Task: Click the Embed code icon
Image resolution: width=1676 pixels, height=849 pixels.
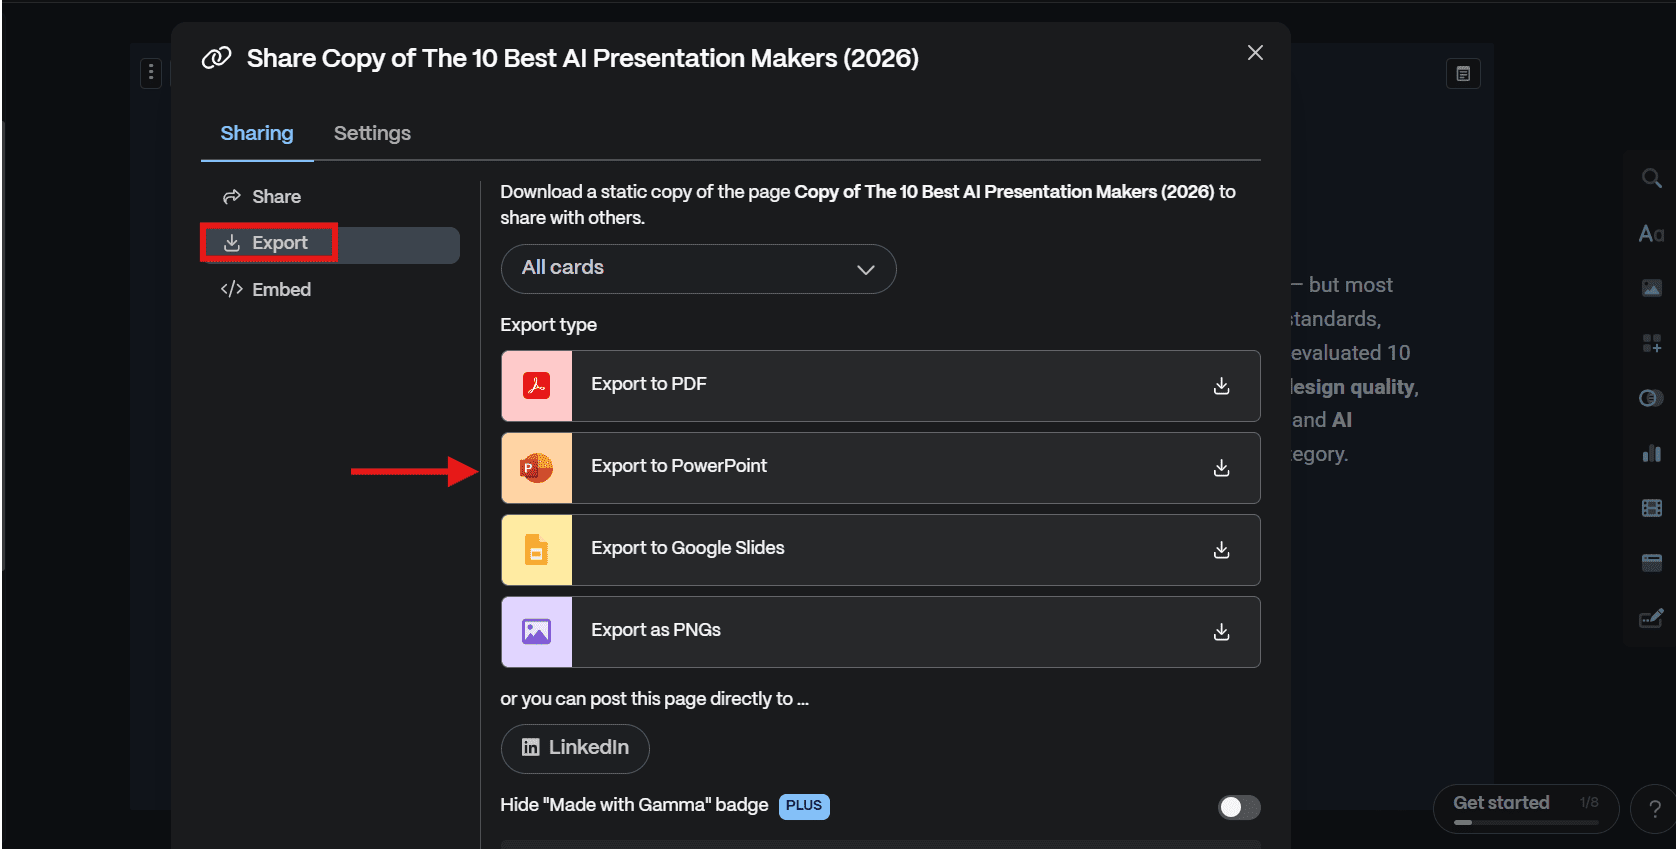Action: coord(232,289)
